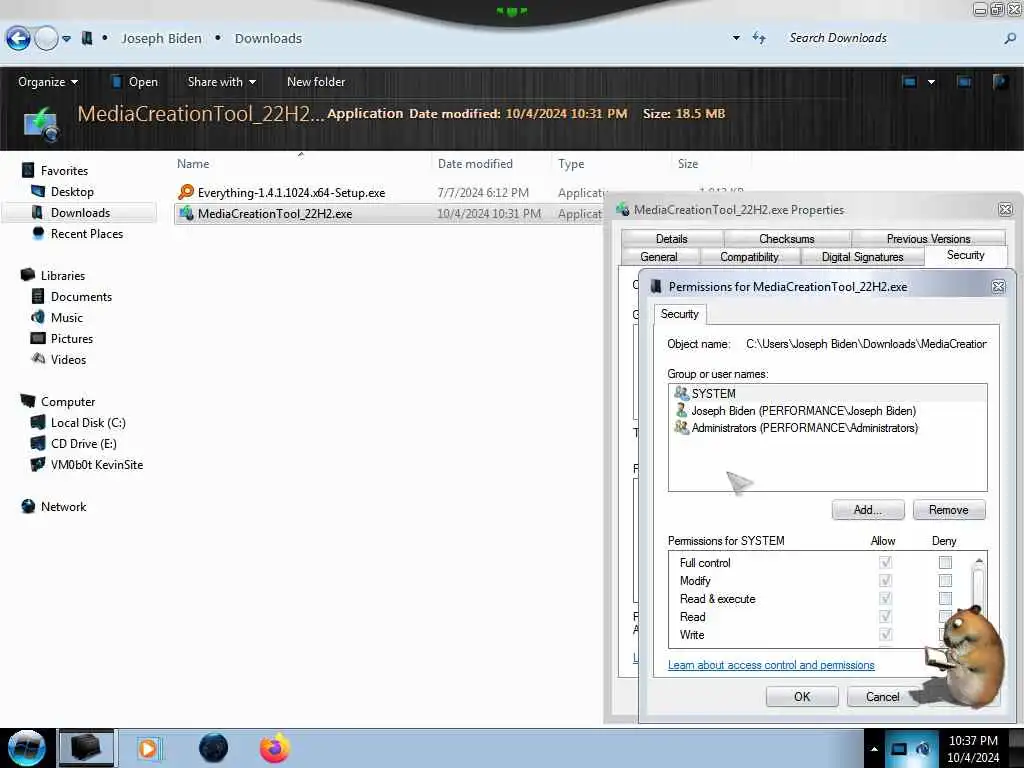The height and width of the screenshot is (768, 1024).
Task: Click the CD Drive (E:) icon
Action: click(x=38, y=443)
